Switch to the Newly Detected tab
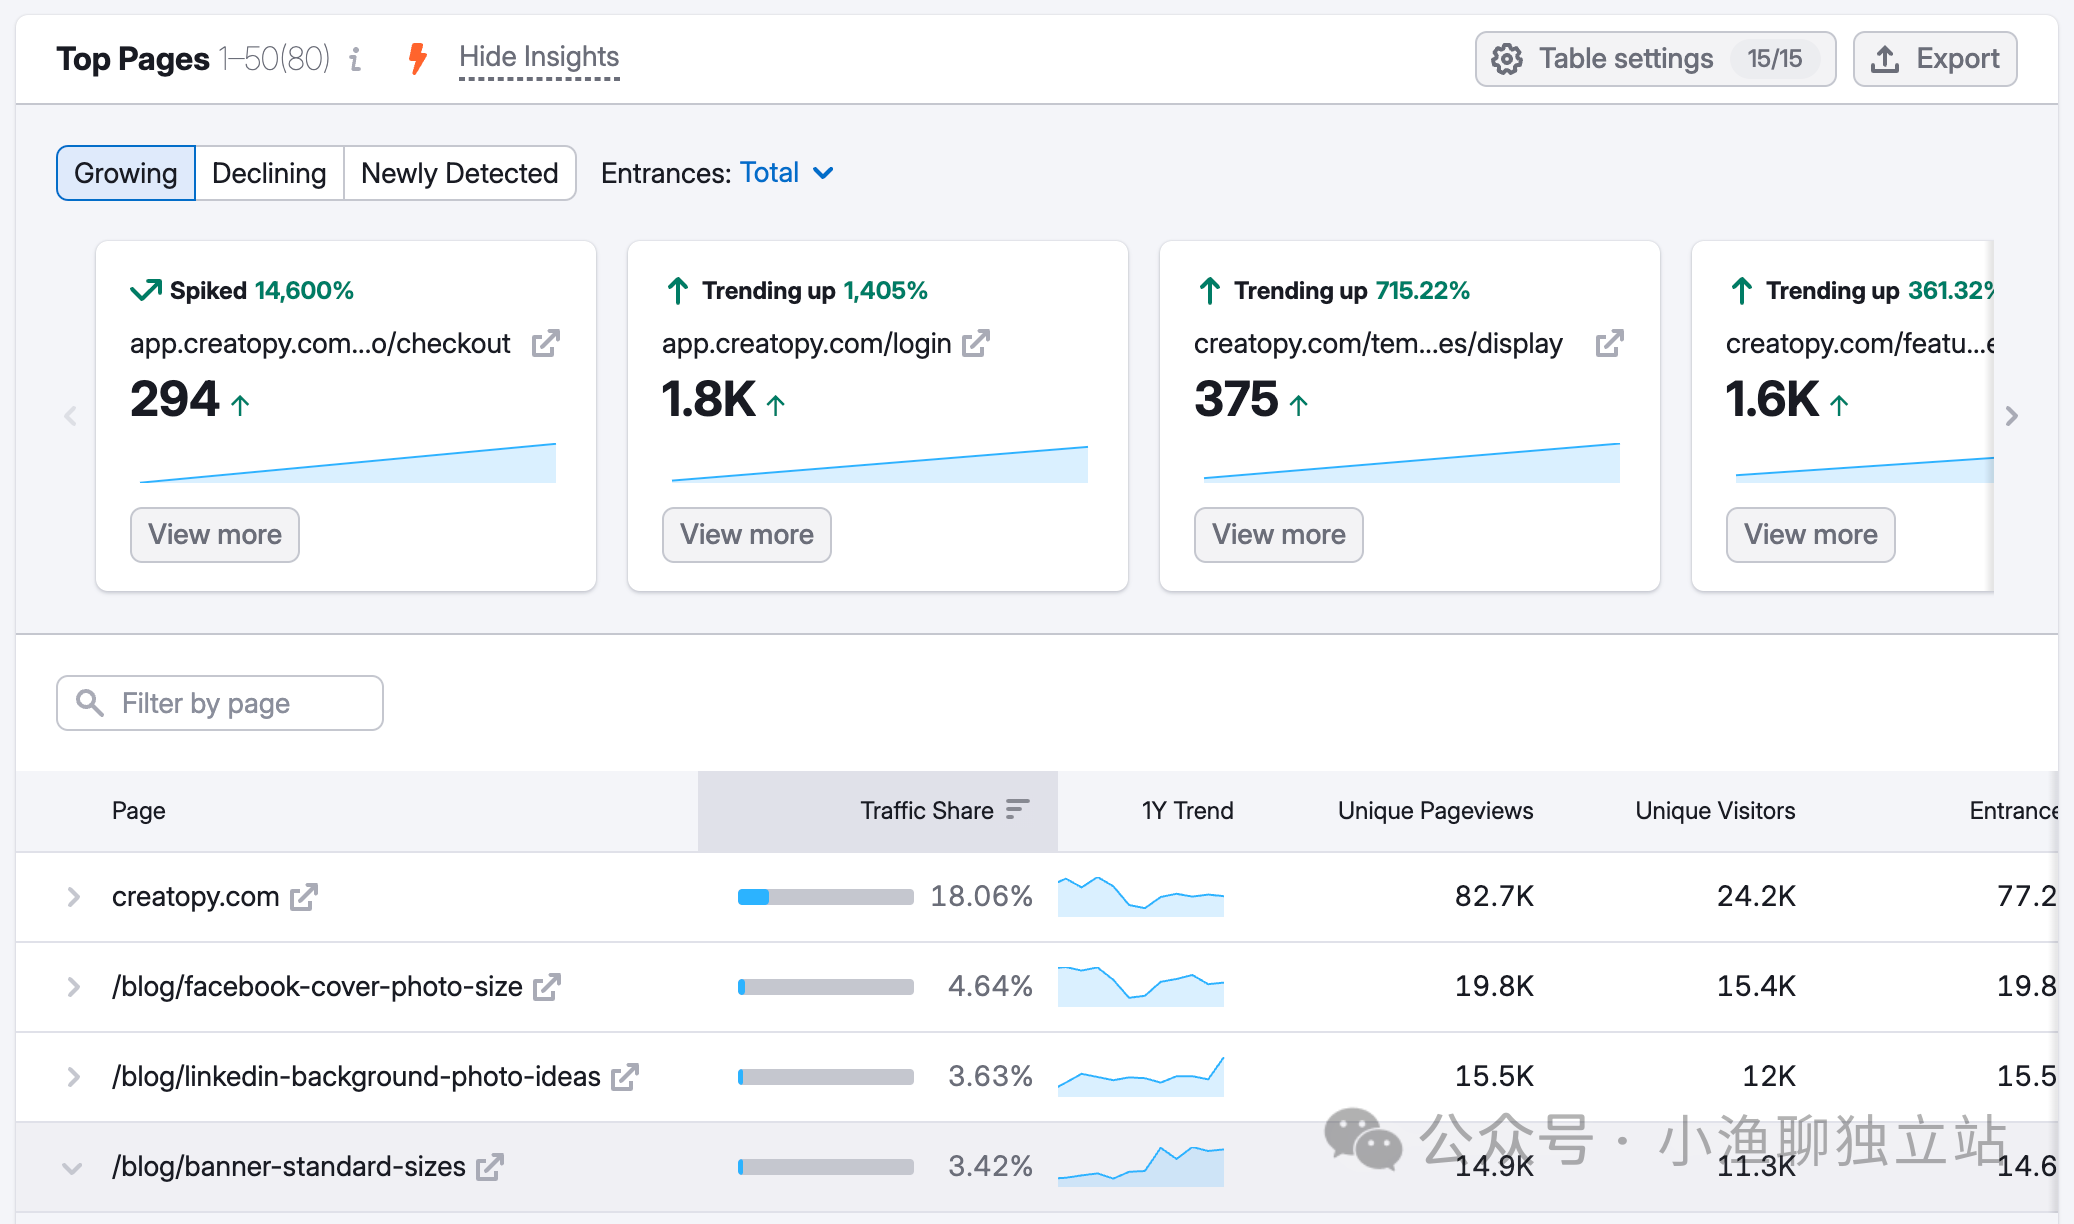Image resolution: width=2074 pixels, height=1224 pixels. [x=460, y=173]
